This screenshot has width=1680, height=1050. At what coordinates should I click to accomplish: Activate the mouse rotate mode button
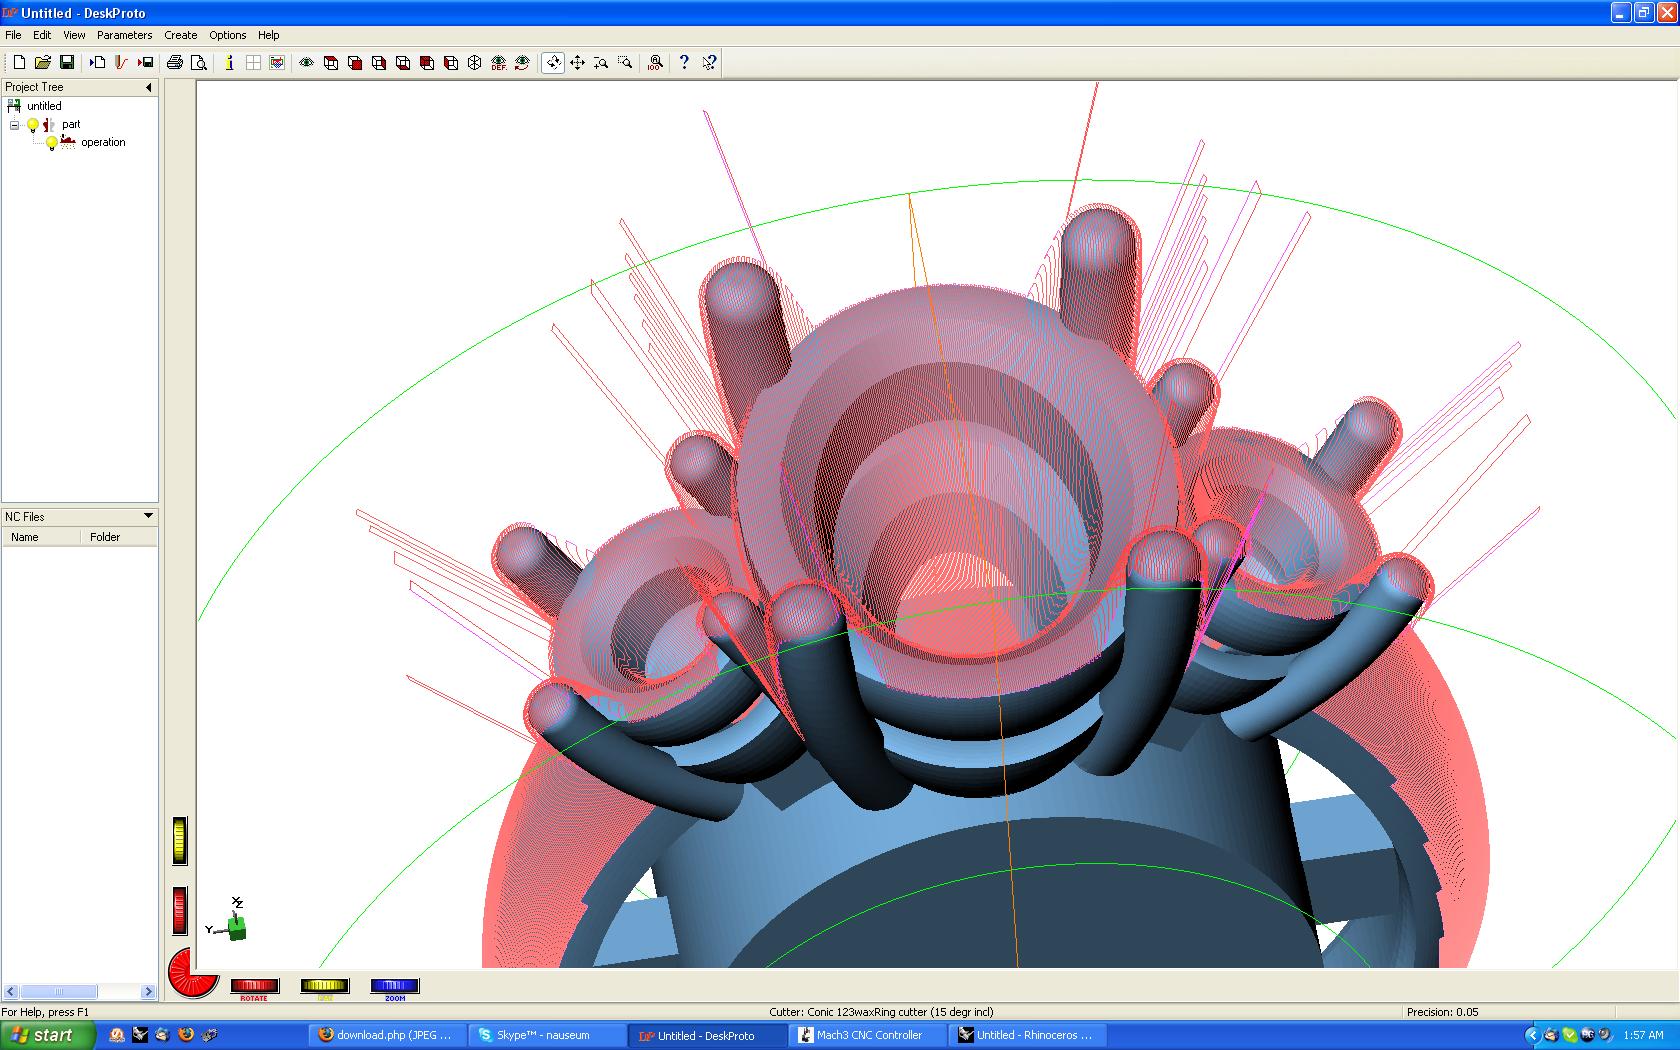click(x=553, y=62)
